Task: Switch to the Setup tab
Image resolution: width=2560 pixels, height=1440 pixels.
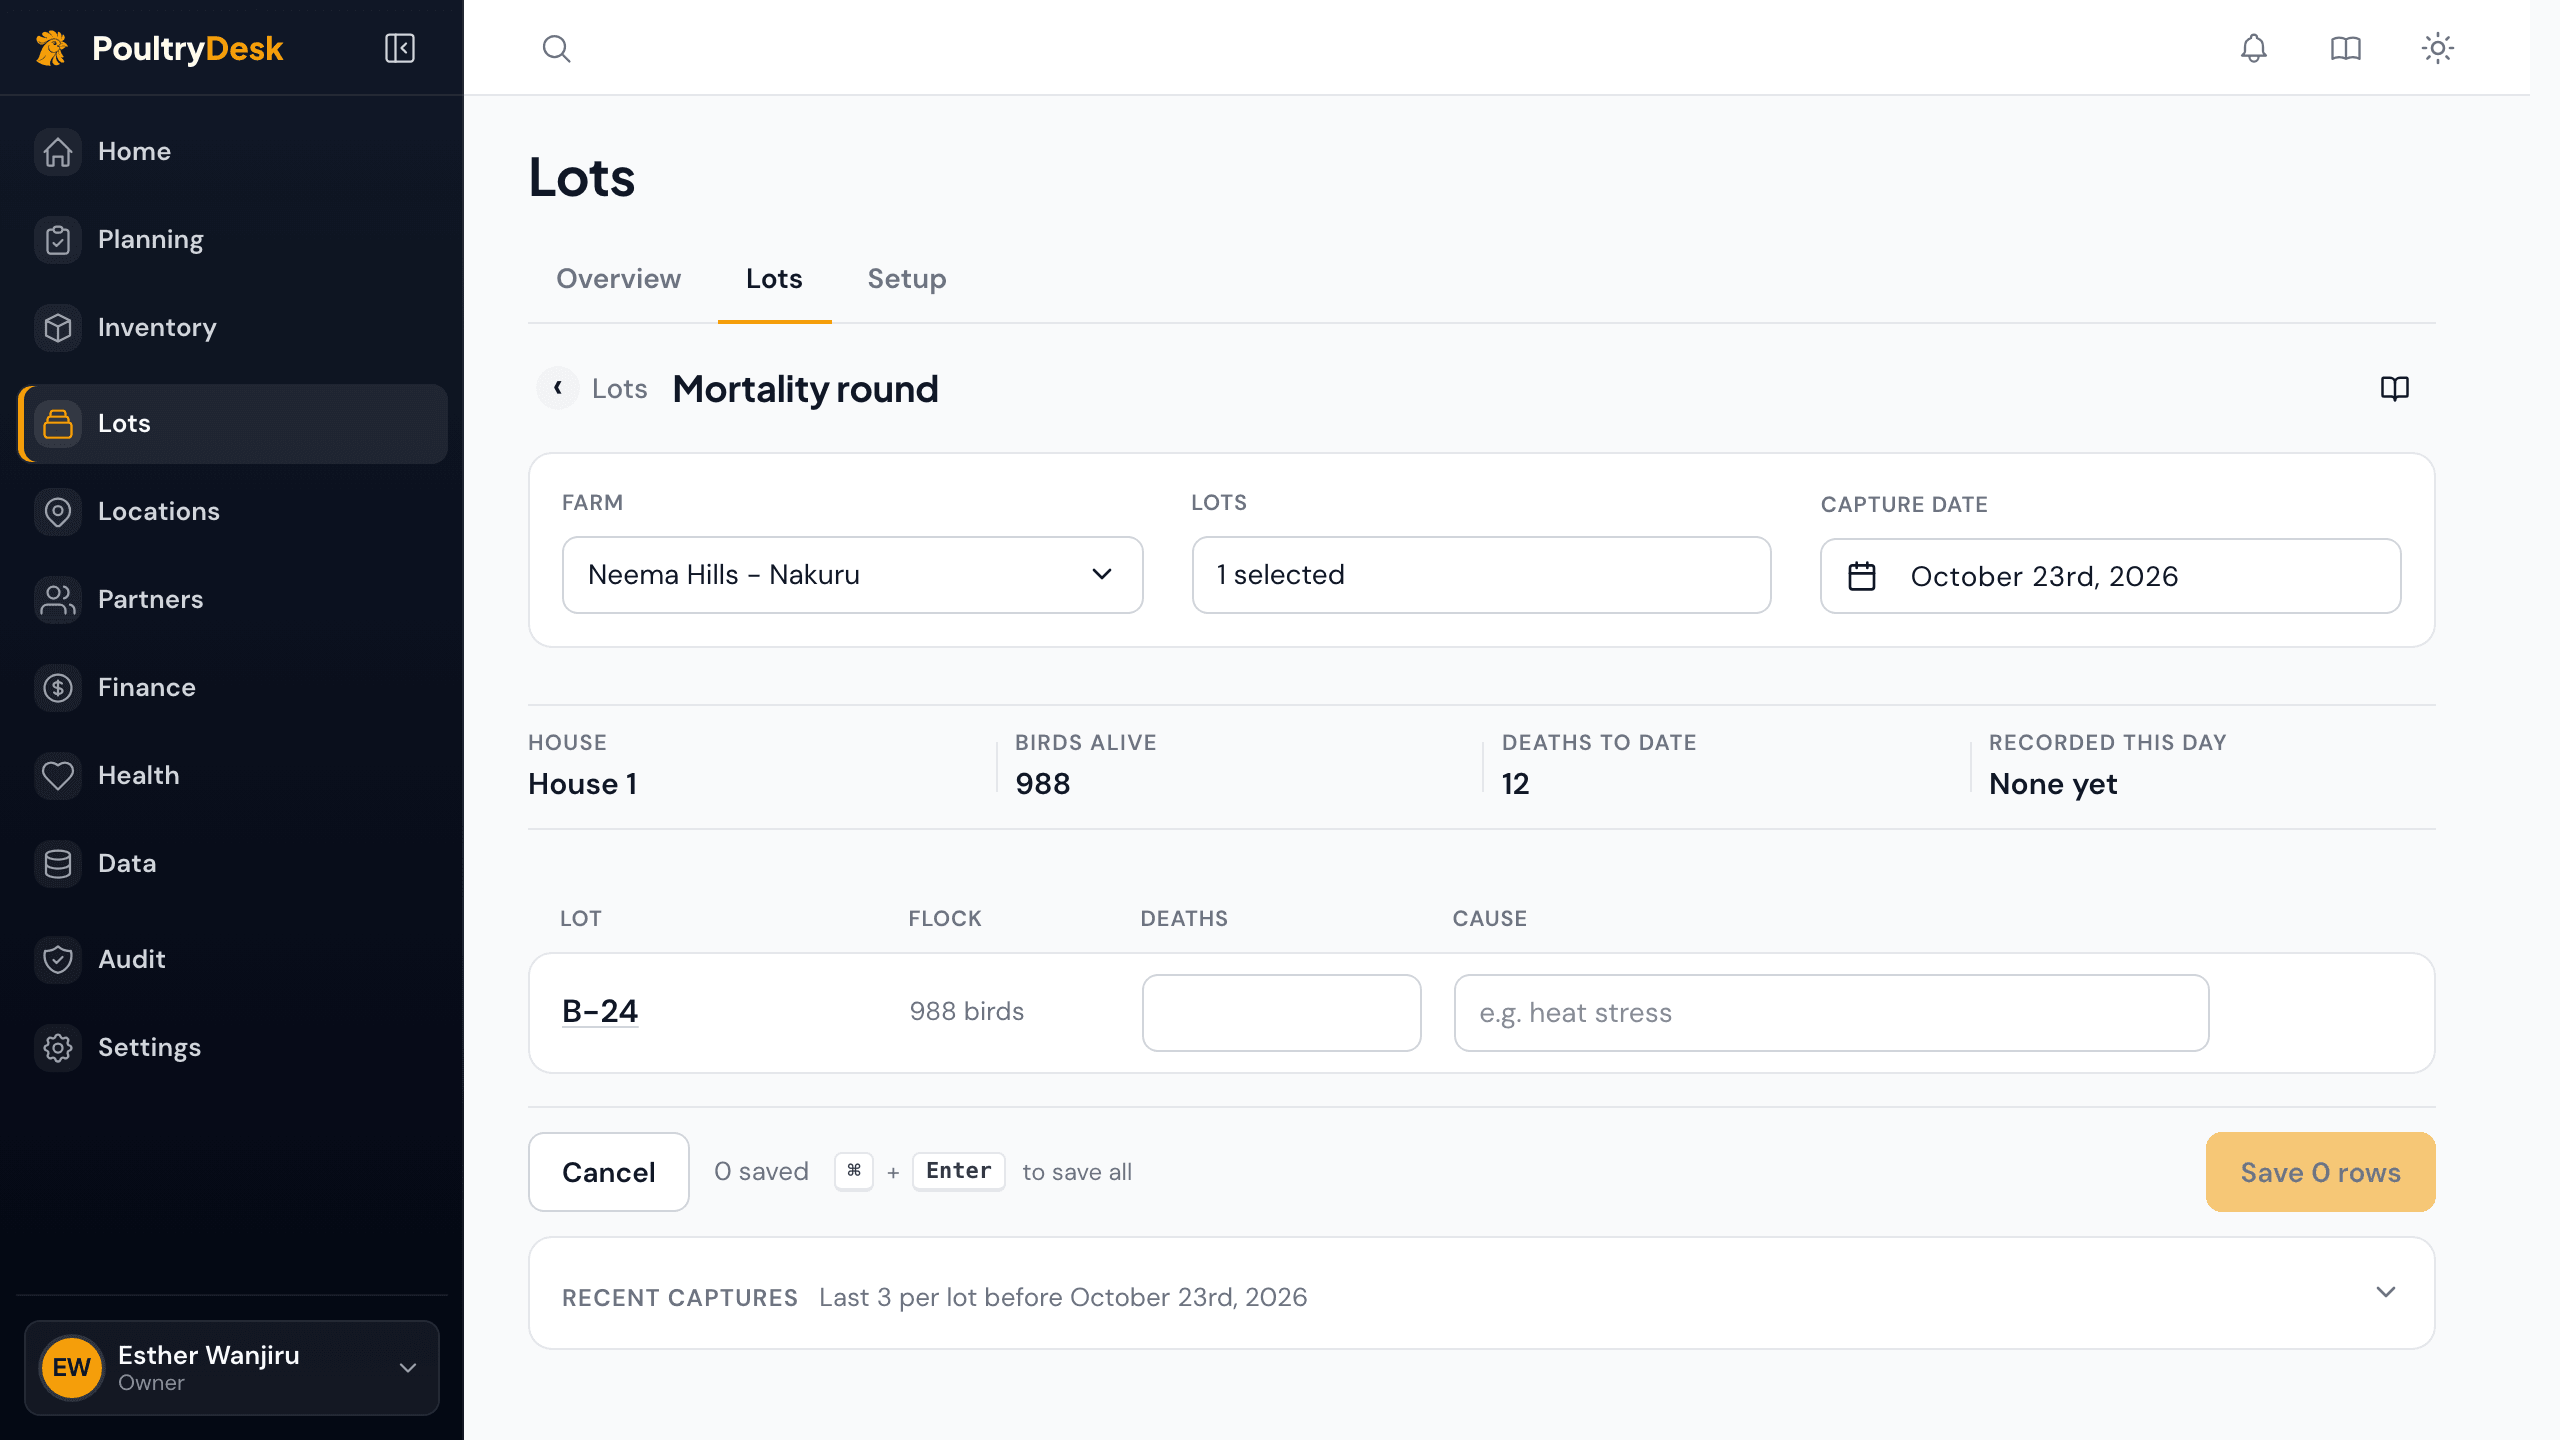Action: point(907,279)
